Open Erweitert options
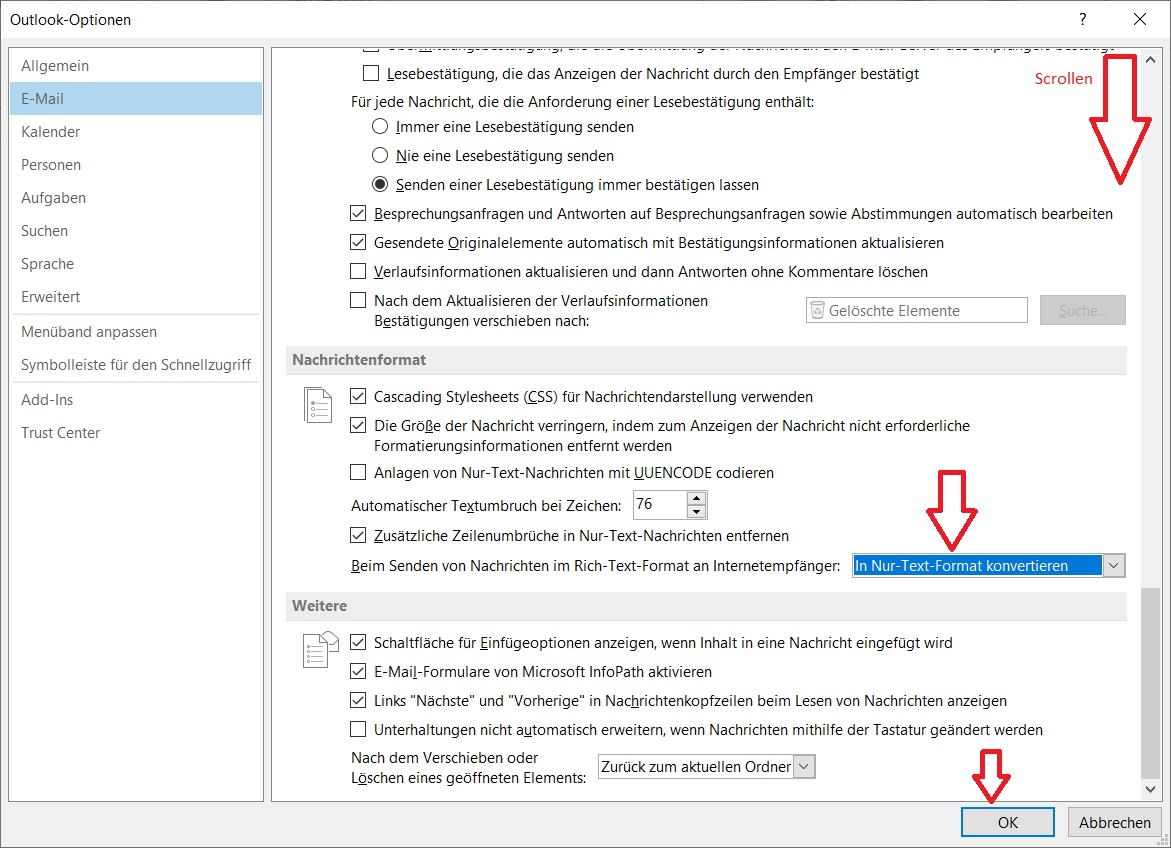The width and height of the screenshot is (1171, 848). click(136, 297)
